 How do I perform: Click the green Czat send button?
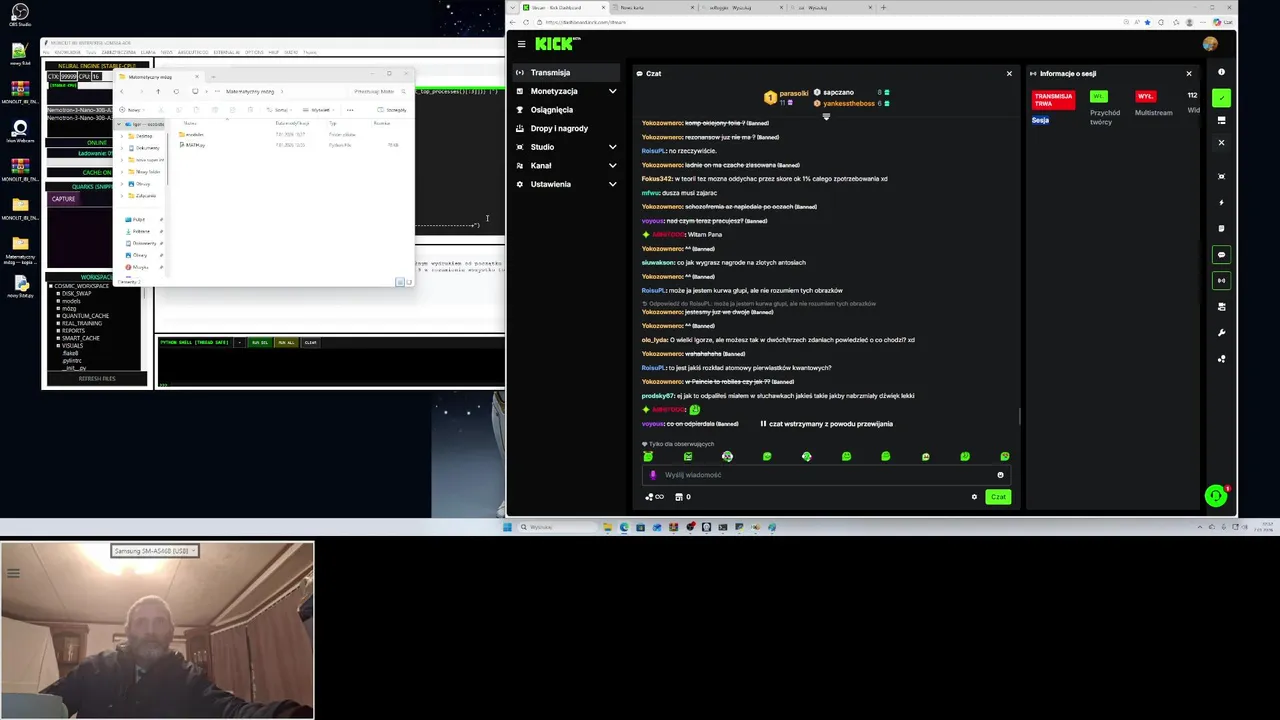pos(998,497)
